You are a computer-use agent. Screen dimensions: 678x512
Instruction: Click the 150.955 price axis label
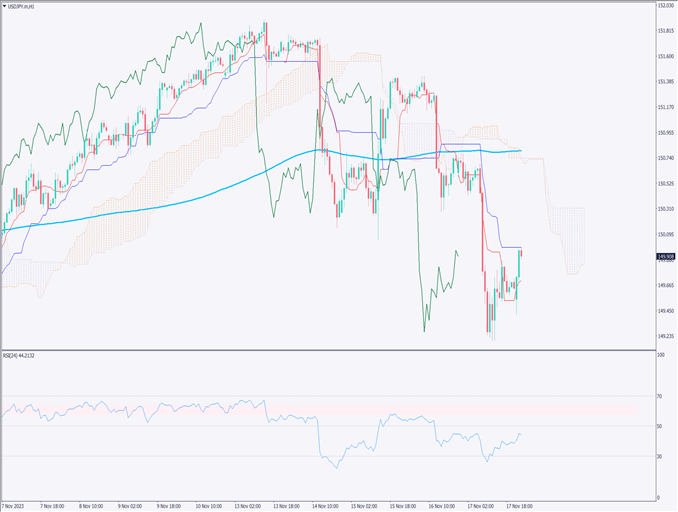tap(665, 132)
